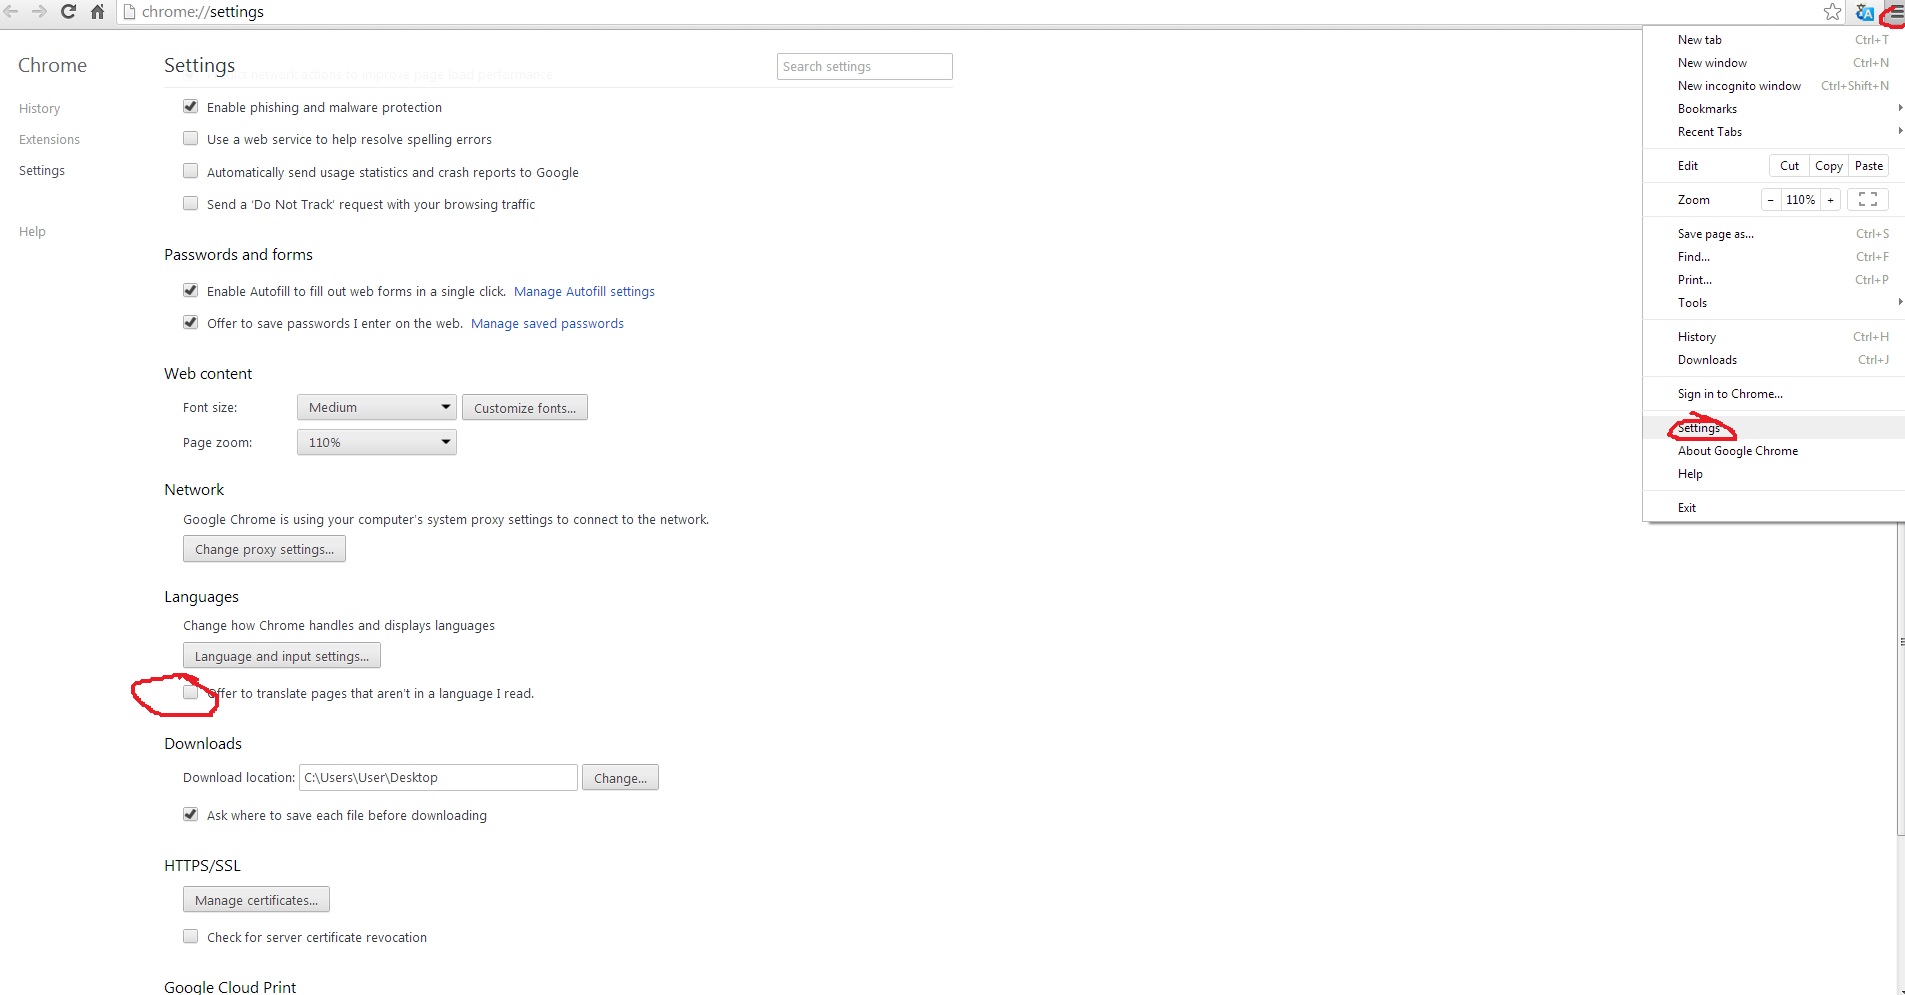
Task: Expand the Bookmarks submenu
Action: click(x=1773, y=109)
